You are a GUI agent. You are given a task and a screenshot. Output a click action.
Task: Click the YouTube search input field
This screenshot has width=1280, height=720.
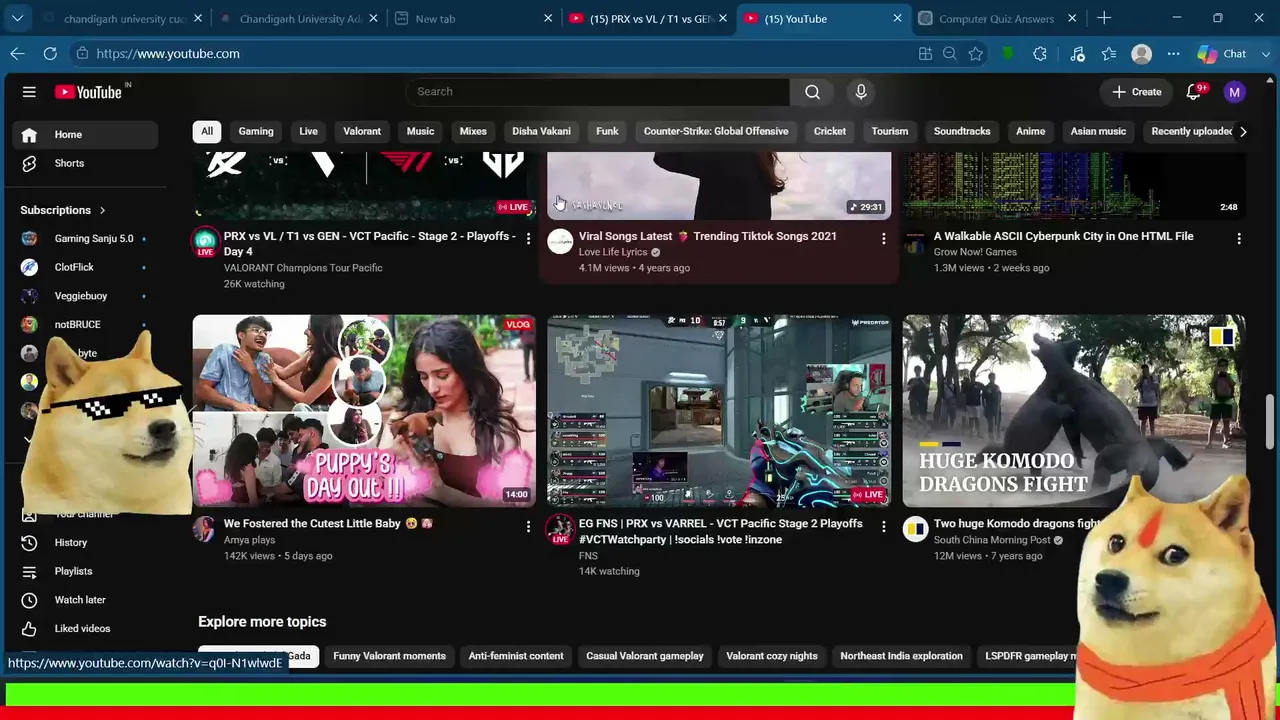tap(598, 92)
